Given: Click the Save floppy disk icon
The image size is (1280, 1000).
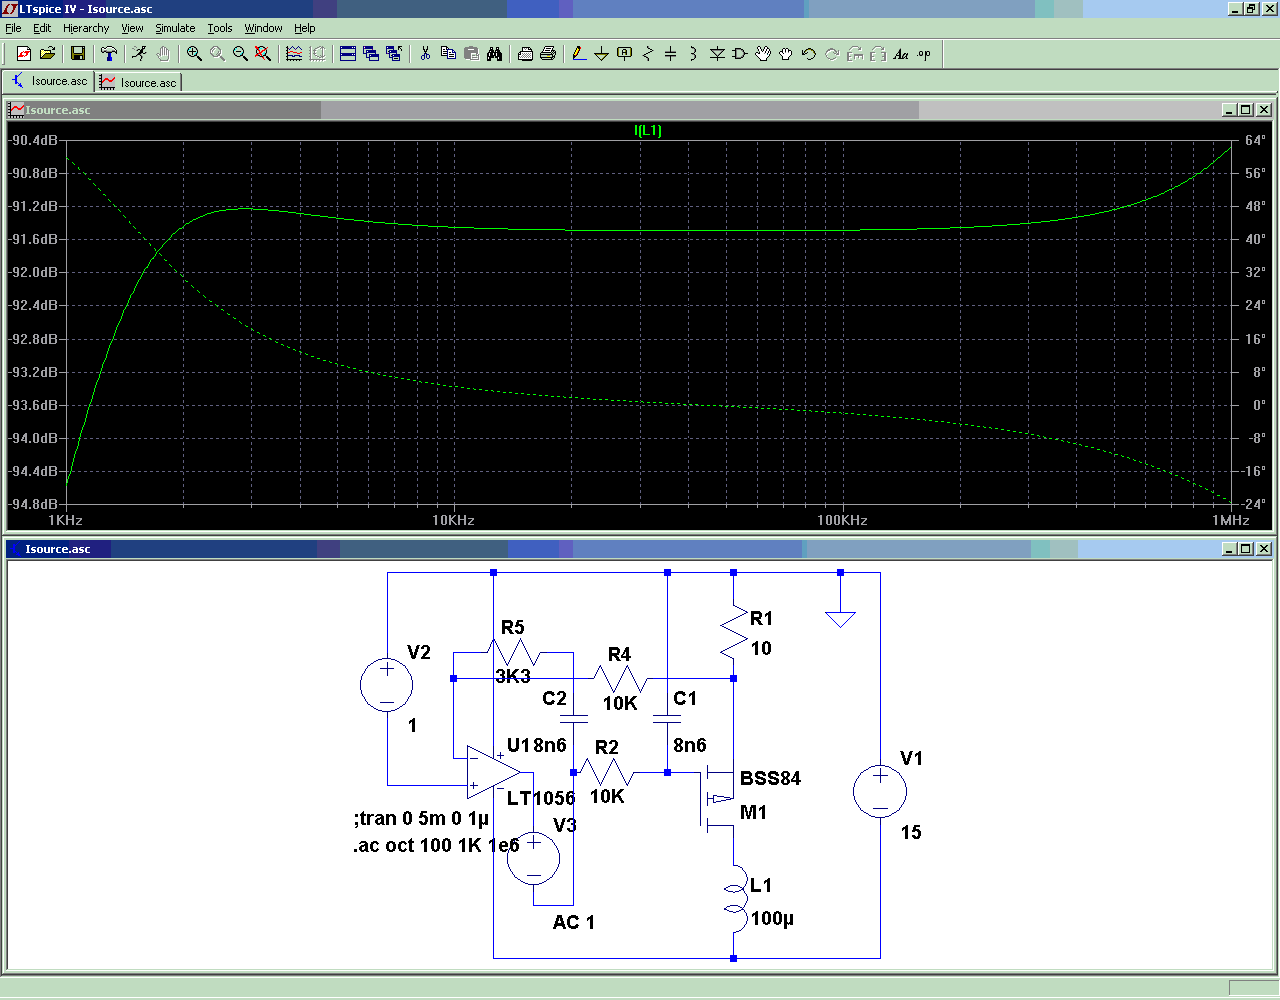Looking at the screenshot, I should click(78, 54).
